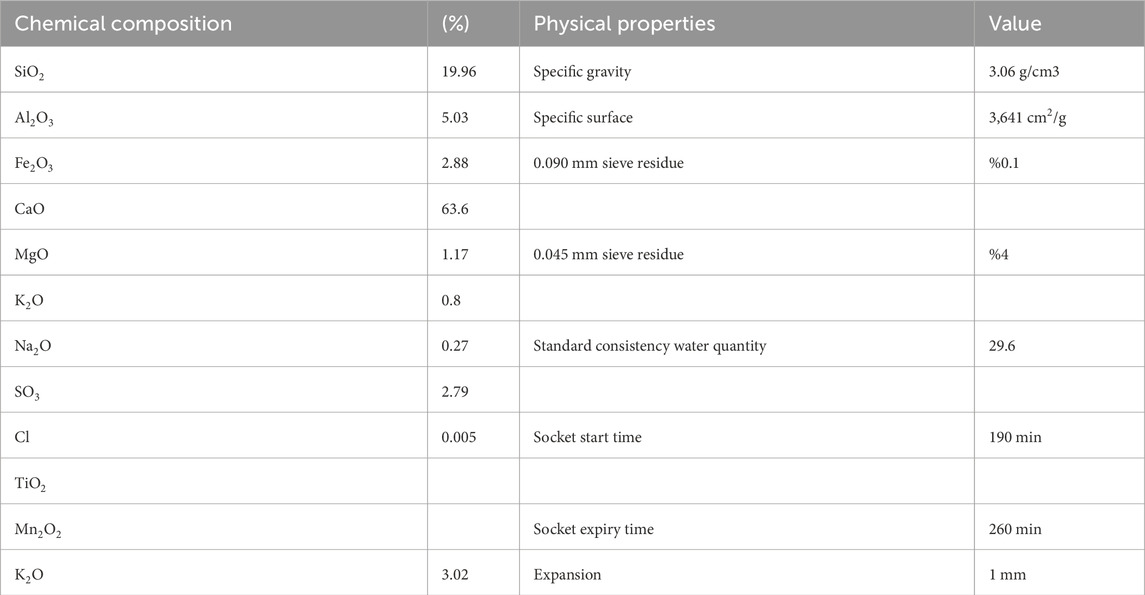The image size is (1145, 595).
Task: Select "0.090 mm sieve residue" cell
Action: 608,163
